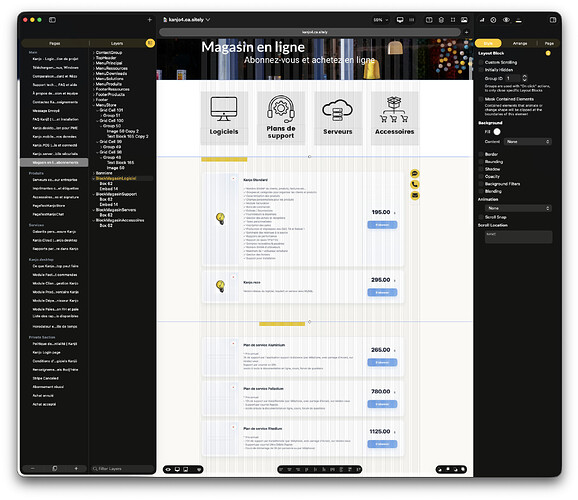Toggle the Scroll Snap checkbox
The height and width of the screenshot is (500, 578).
click(x=481, y=217)
